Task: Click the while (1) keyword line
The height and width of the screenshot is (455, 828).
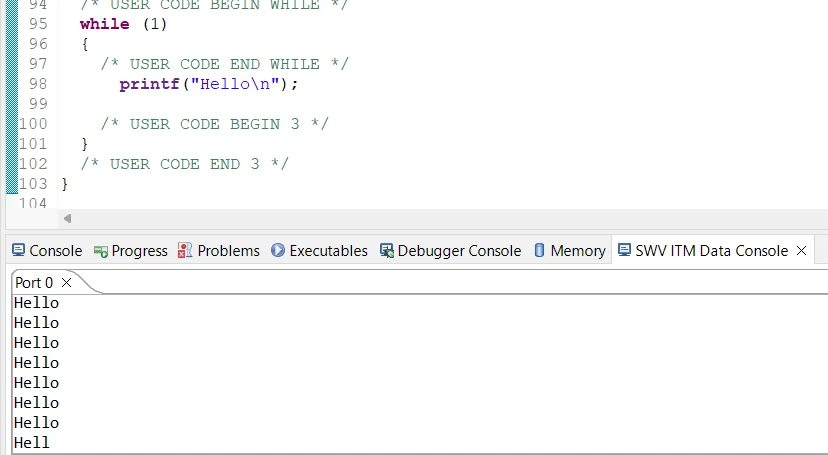Action: [124, 24]
